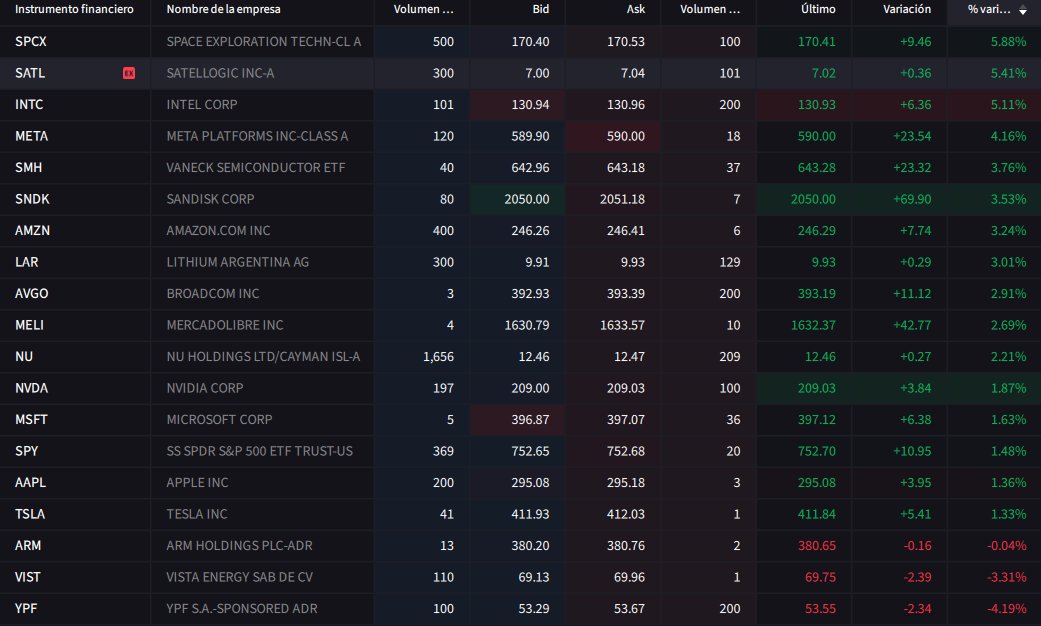Click MercadoLibre last price 1632.37
The image size is (1041, 626).
pyautogui.click(x=813, y=325)
